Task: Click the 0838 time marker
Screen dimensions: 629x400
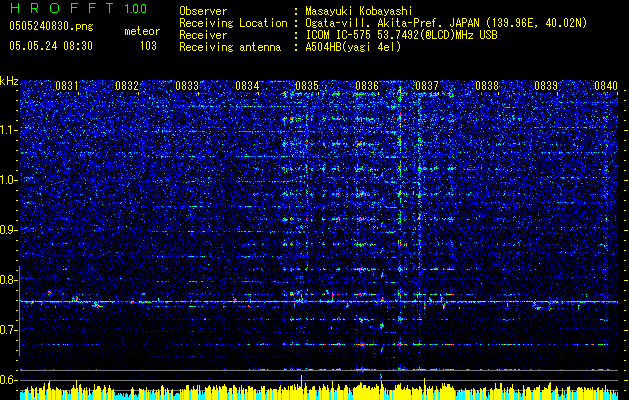Action: (x=487, y=86)
